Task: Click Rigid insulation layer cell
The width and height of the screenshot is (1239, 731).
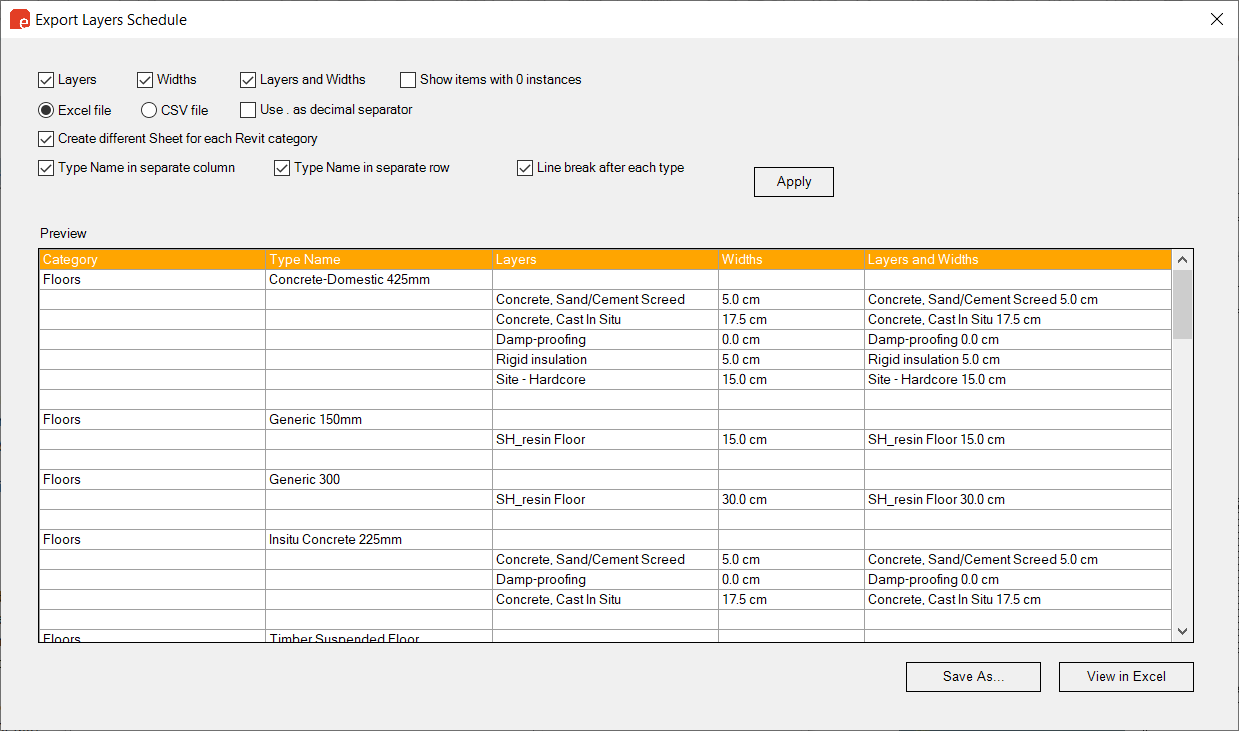Action: [x=605, y=360]
